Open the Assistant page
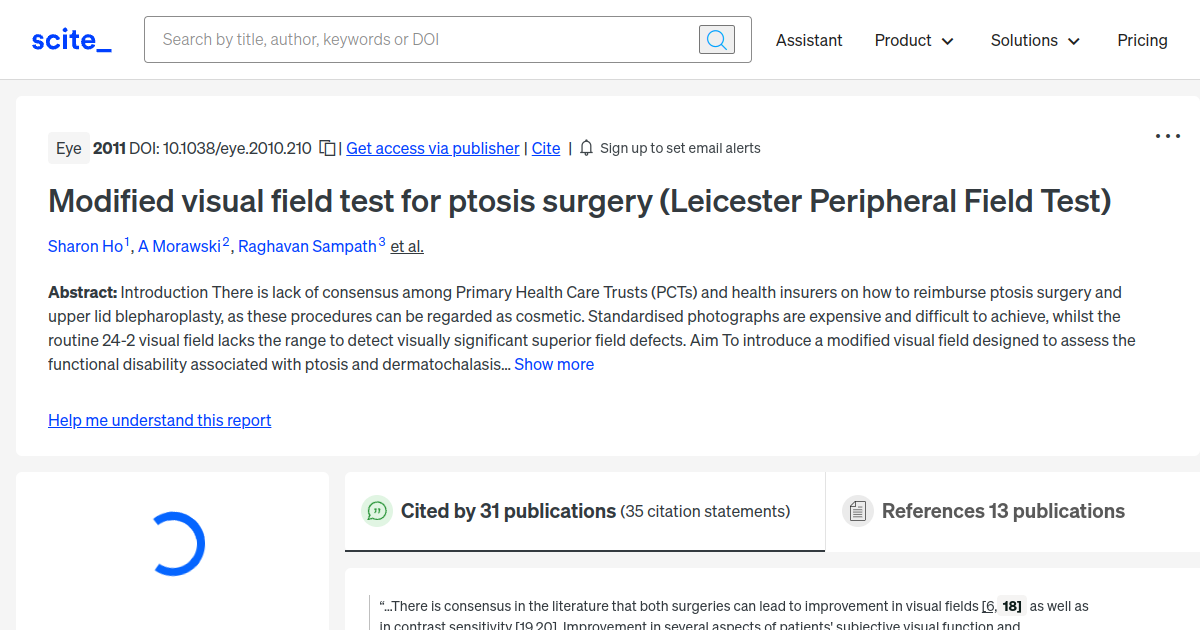The height and width of the screenshot is (630, 1200). [x=809, y=40]
